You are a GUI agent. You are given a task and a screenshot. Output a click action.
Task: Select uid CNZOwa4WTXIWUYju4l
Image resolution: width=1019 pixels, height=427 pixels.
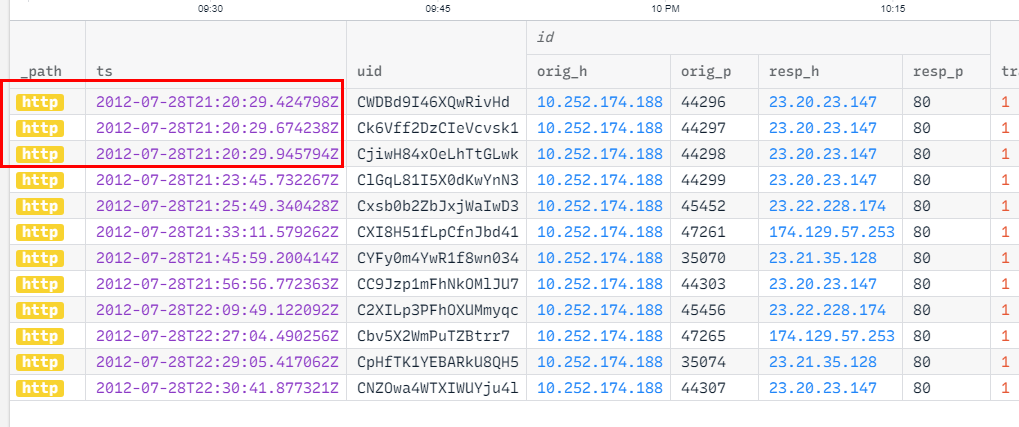point(438,388)
